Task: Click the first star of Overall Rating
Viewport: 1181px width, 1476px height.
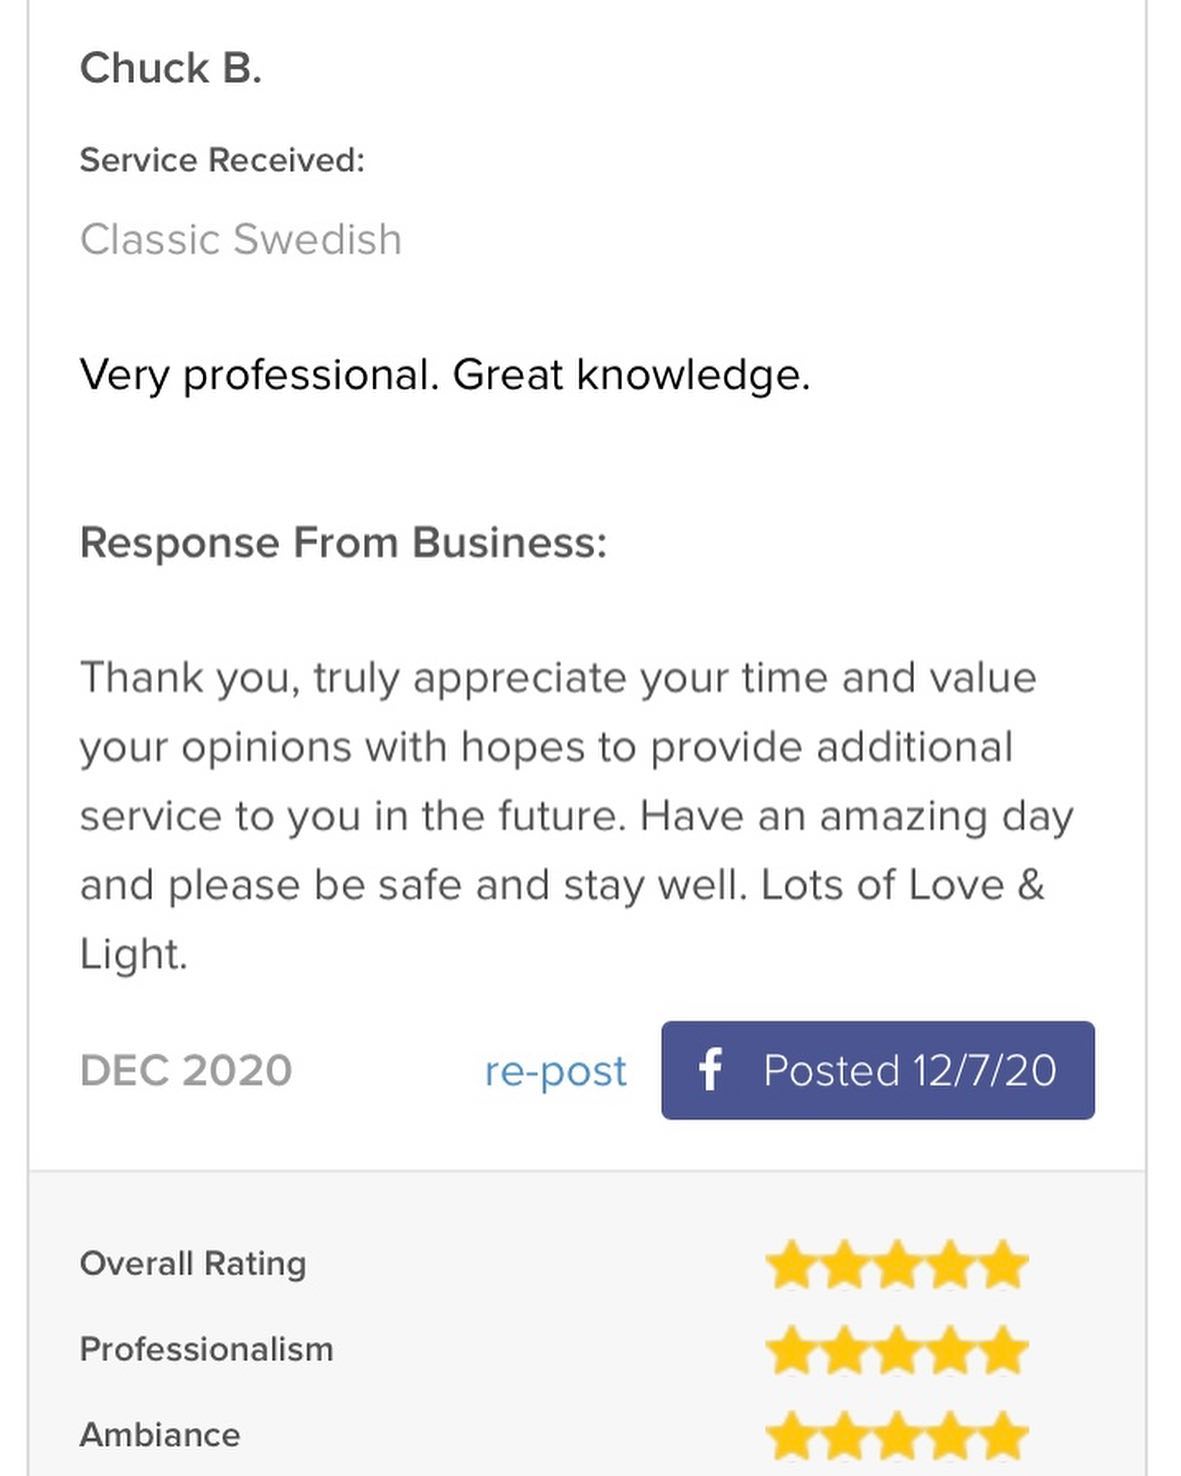Action: click(790, 1265)
